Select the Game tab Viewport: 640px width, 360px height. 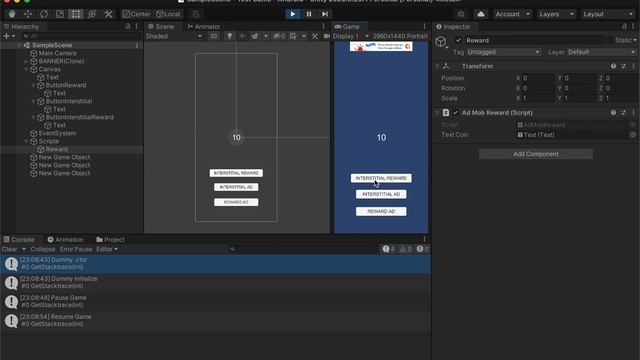tap(347, 27)
